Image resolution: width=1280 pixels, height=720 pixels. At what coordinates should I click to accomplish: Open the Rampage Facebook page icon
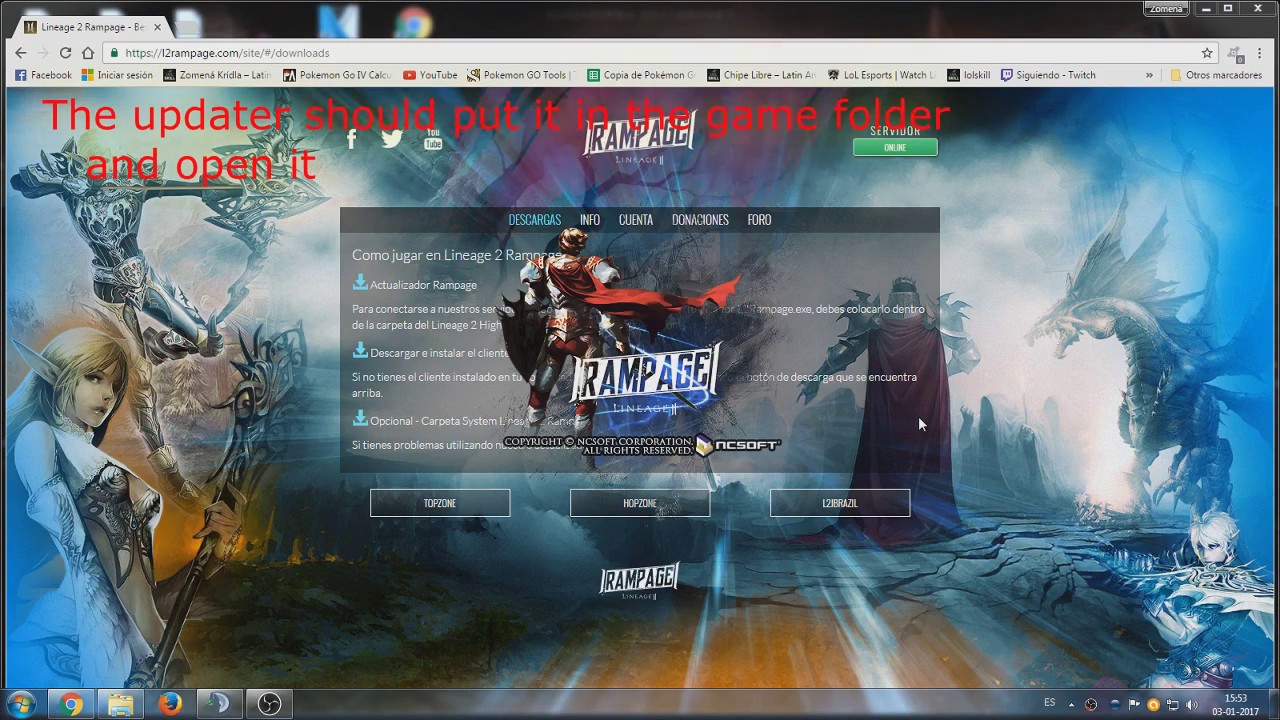click(351, 139)
